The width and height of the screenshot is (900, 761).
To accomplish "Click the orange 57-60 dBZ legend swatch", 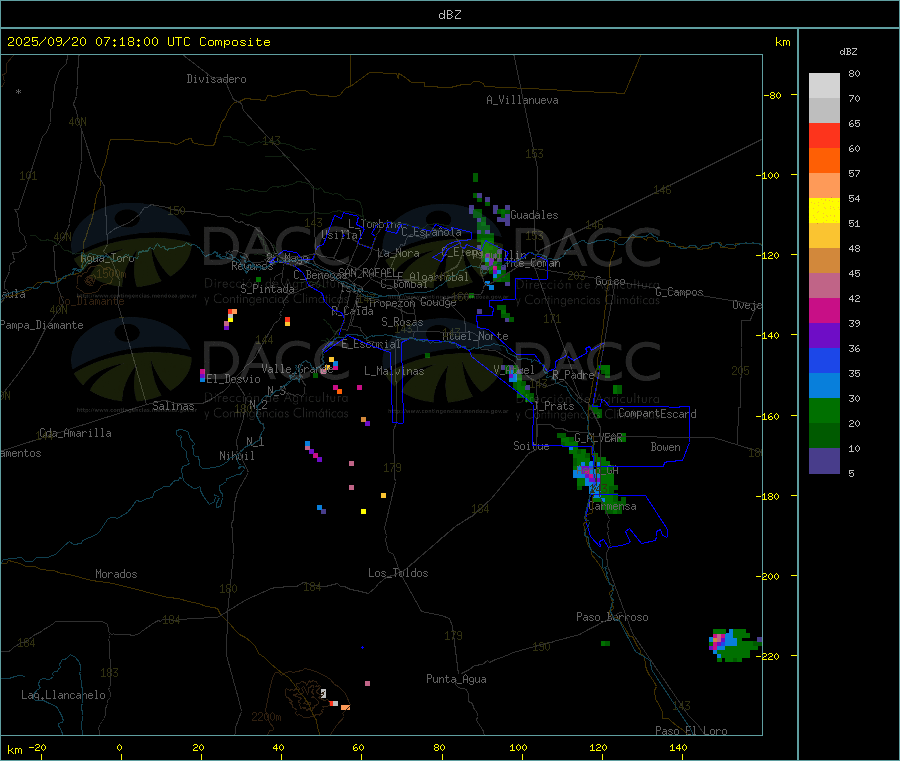I will tap(824, 161).
